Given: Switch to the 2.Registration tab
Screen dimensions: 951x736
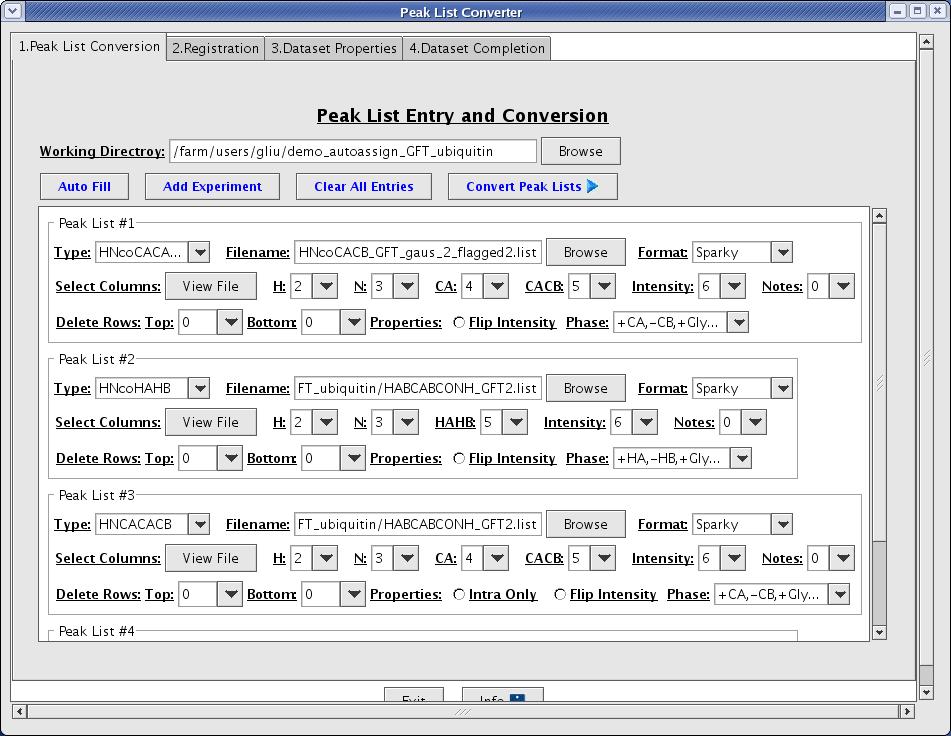Looking at the screenshot, I should (x=216, y=48).
